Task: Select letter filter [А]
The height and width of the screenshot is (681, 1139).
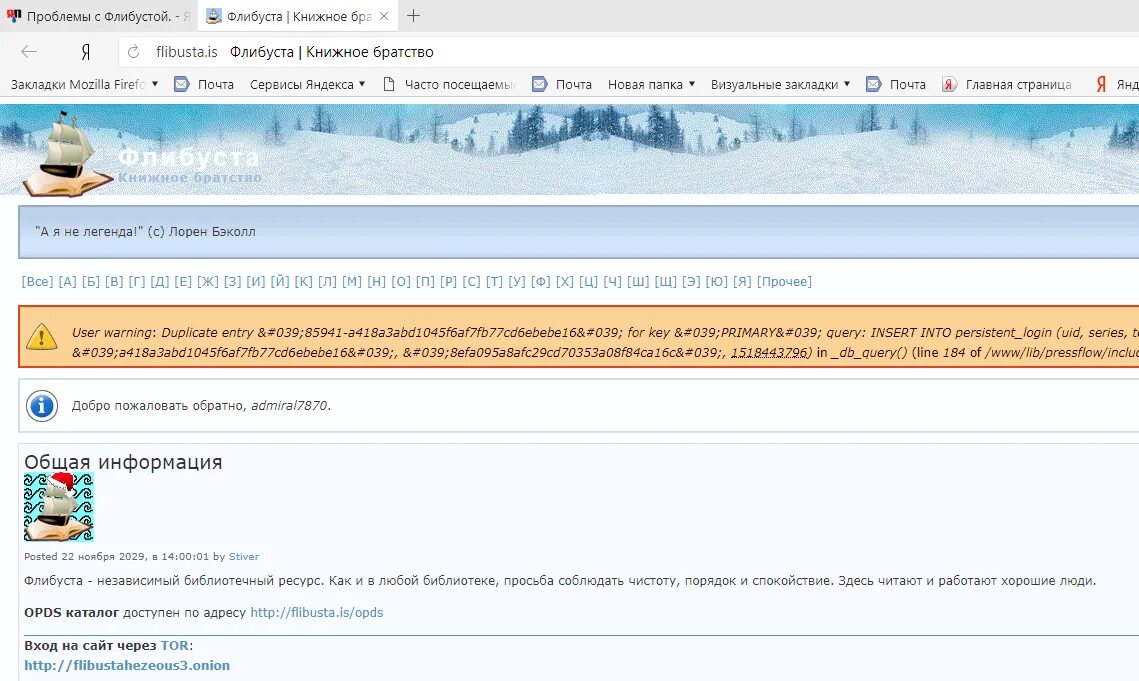Action: click(x=68, y=281)
